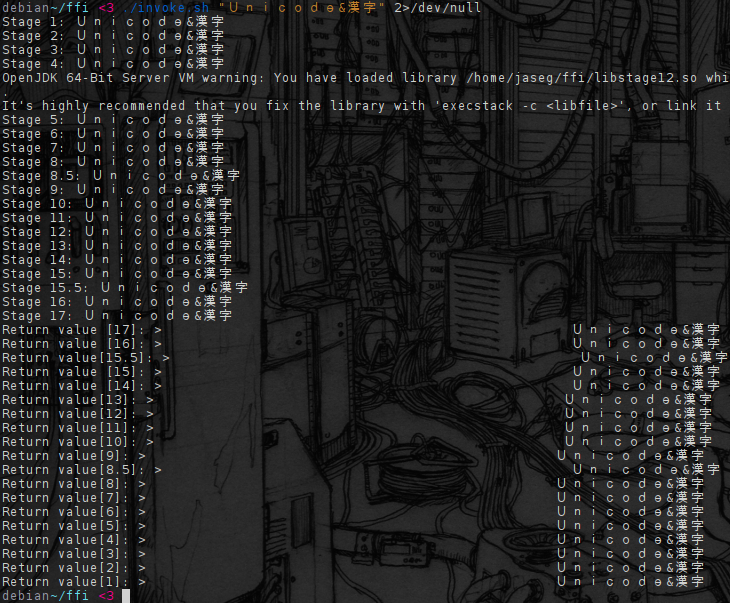Click the "Return value[6]:" label

coord(66,512)
